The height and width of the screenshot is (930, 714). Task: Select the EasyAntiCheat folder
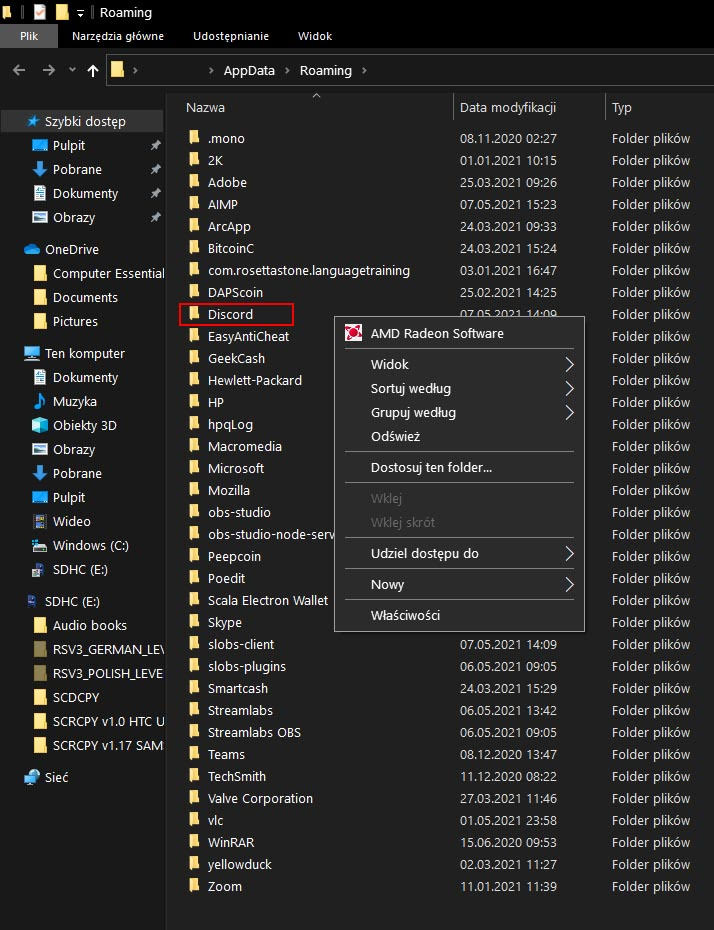point(248,336)
